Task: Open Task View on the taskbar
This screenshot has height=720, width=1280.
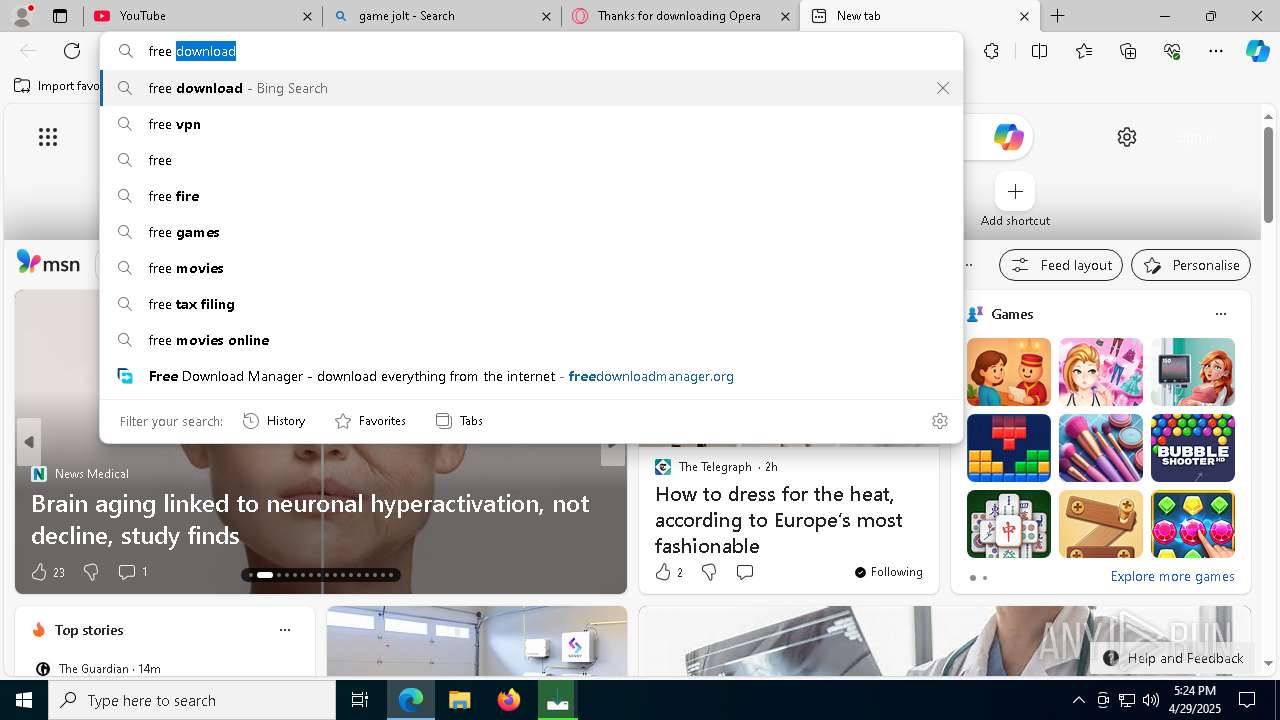Action: [360, 700]
